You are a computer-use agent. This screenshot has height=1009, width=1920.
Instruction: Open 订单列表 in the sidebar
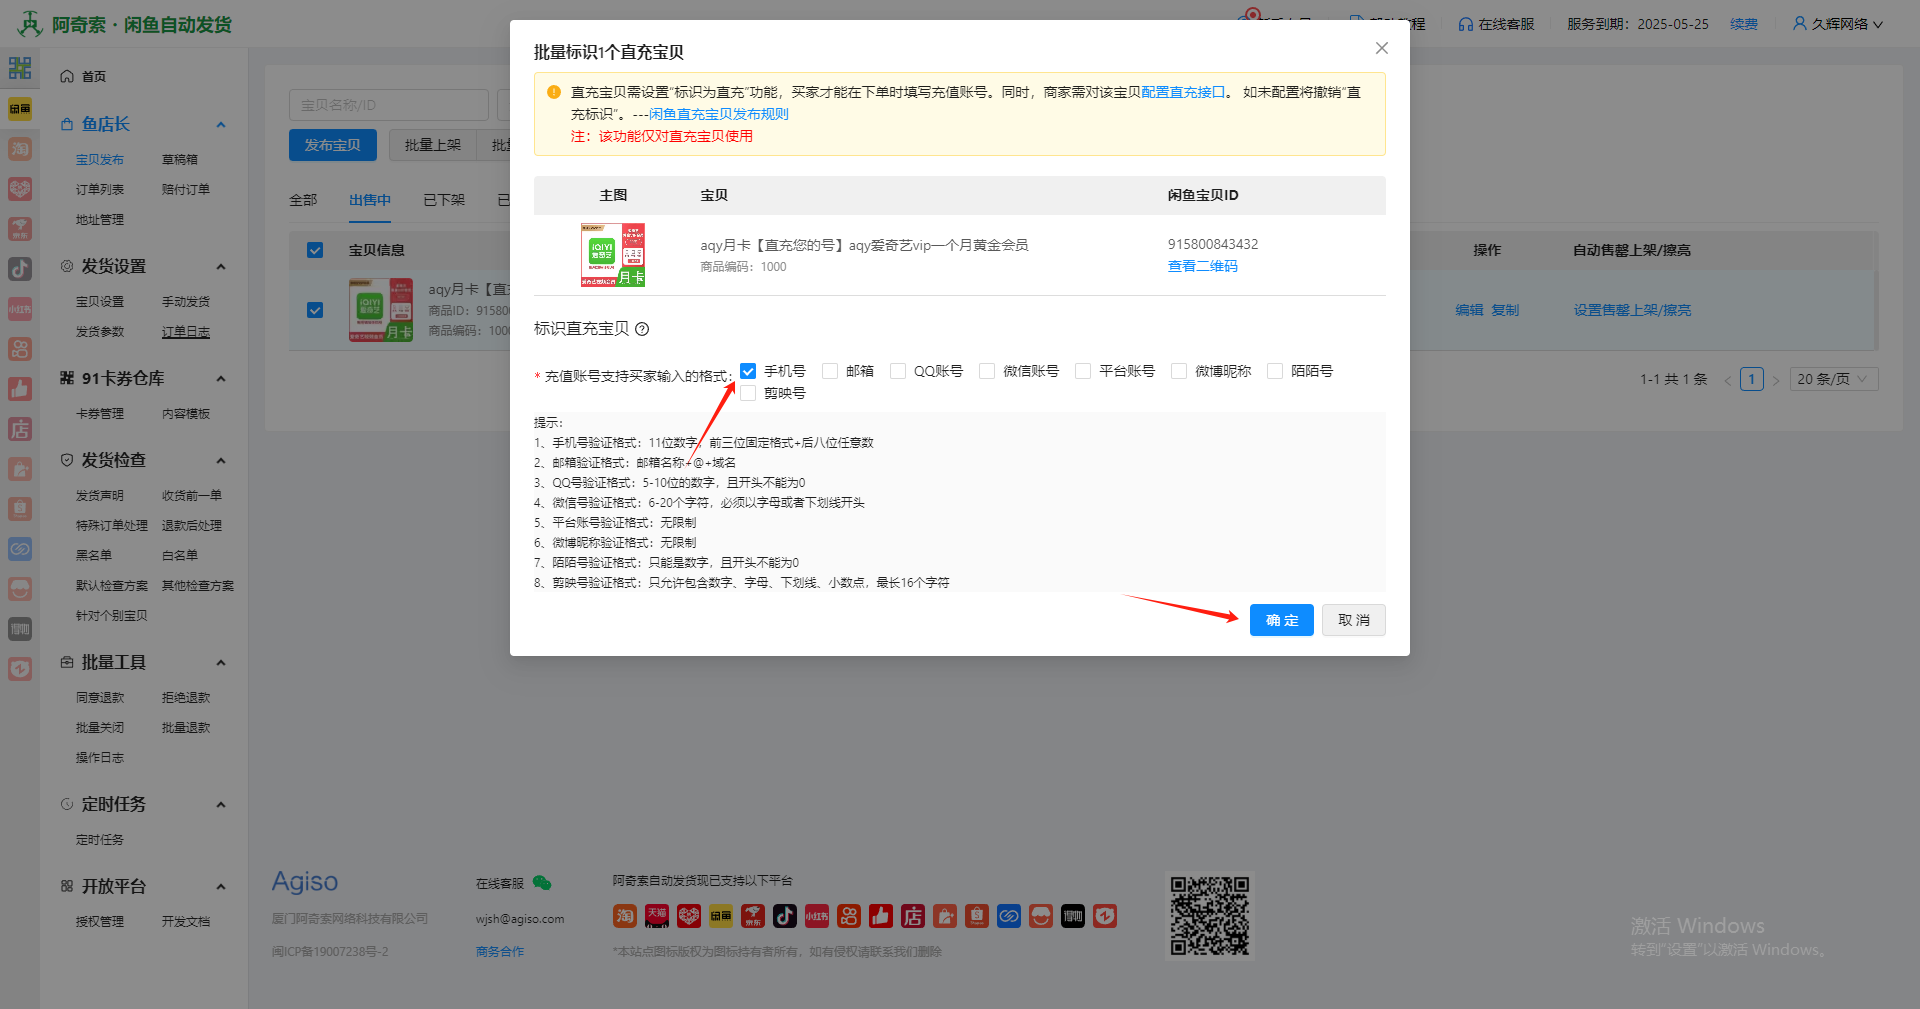coord(100,189)
